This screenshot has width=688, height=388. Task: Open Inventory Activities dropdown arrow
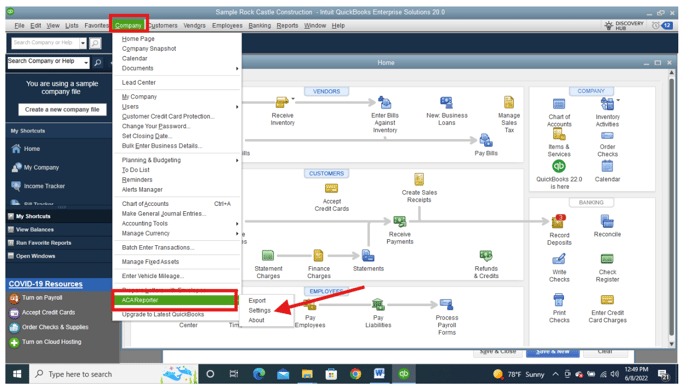coord(618,100)
